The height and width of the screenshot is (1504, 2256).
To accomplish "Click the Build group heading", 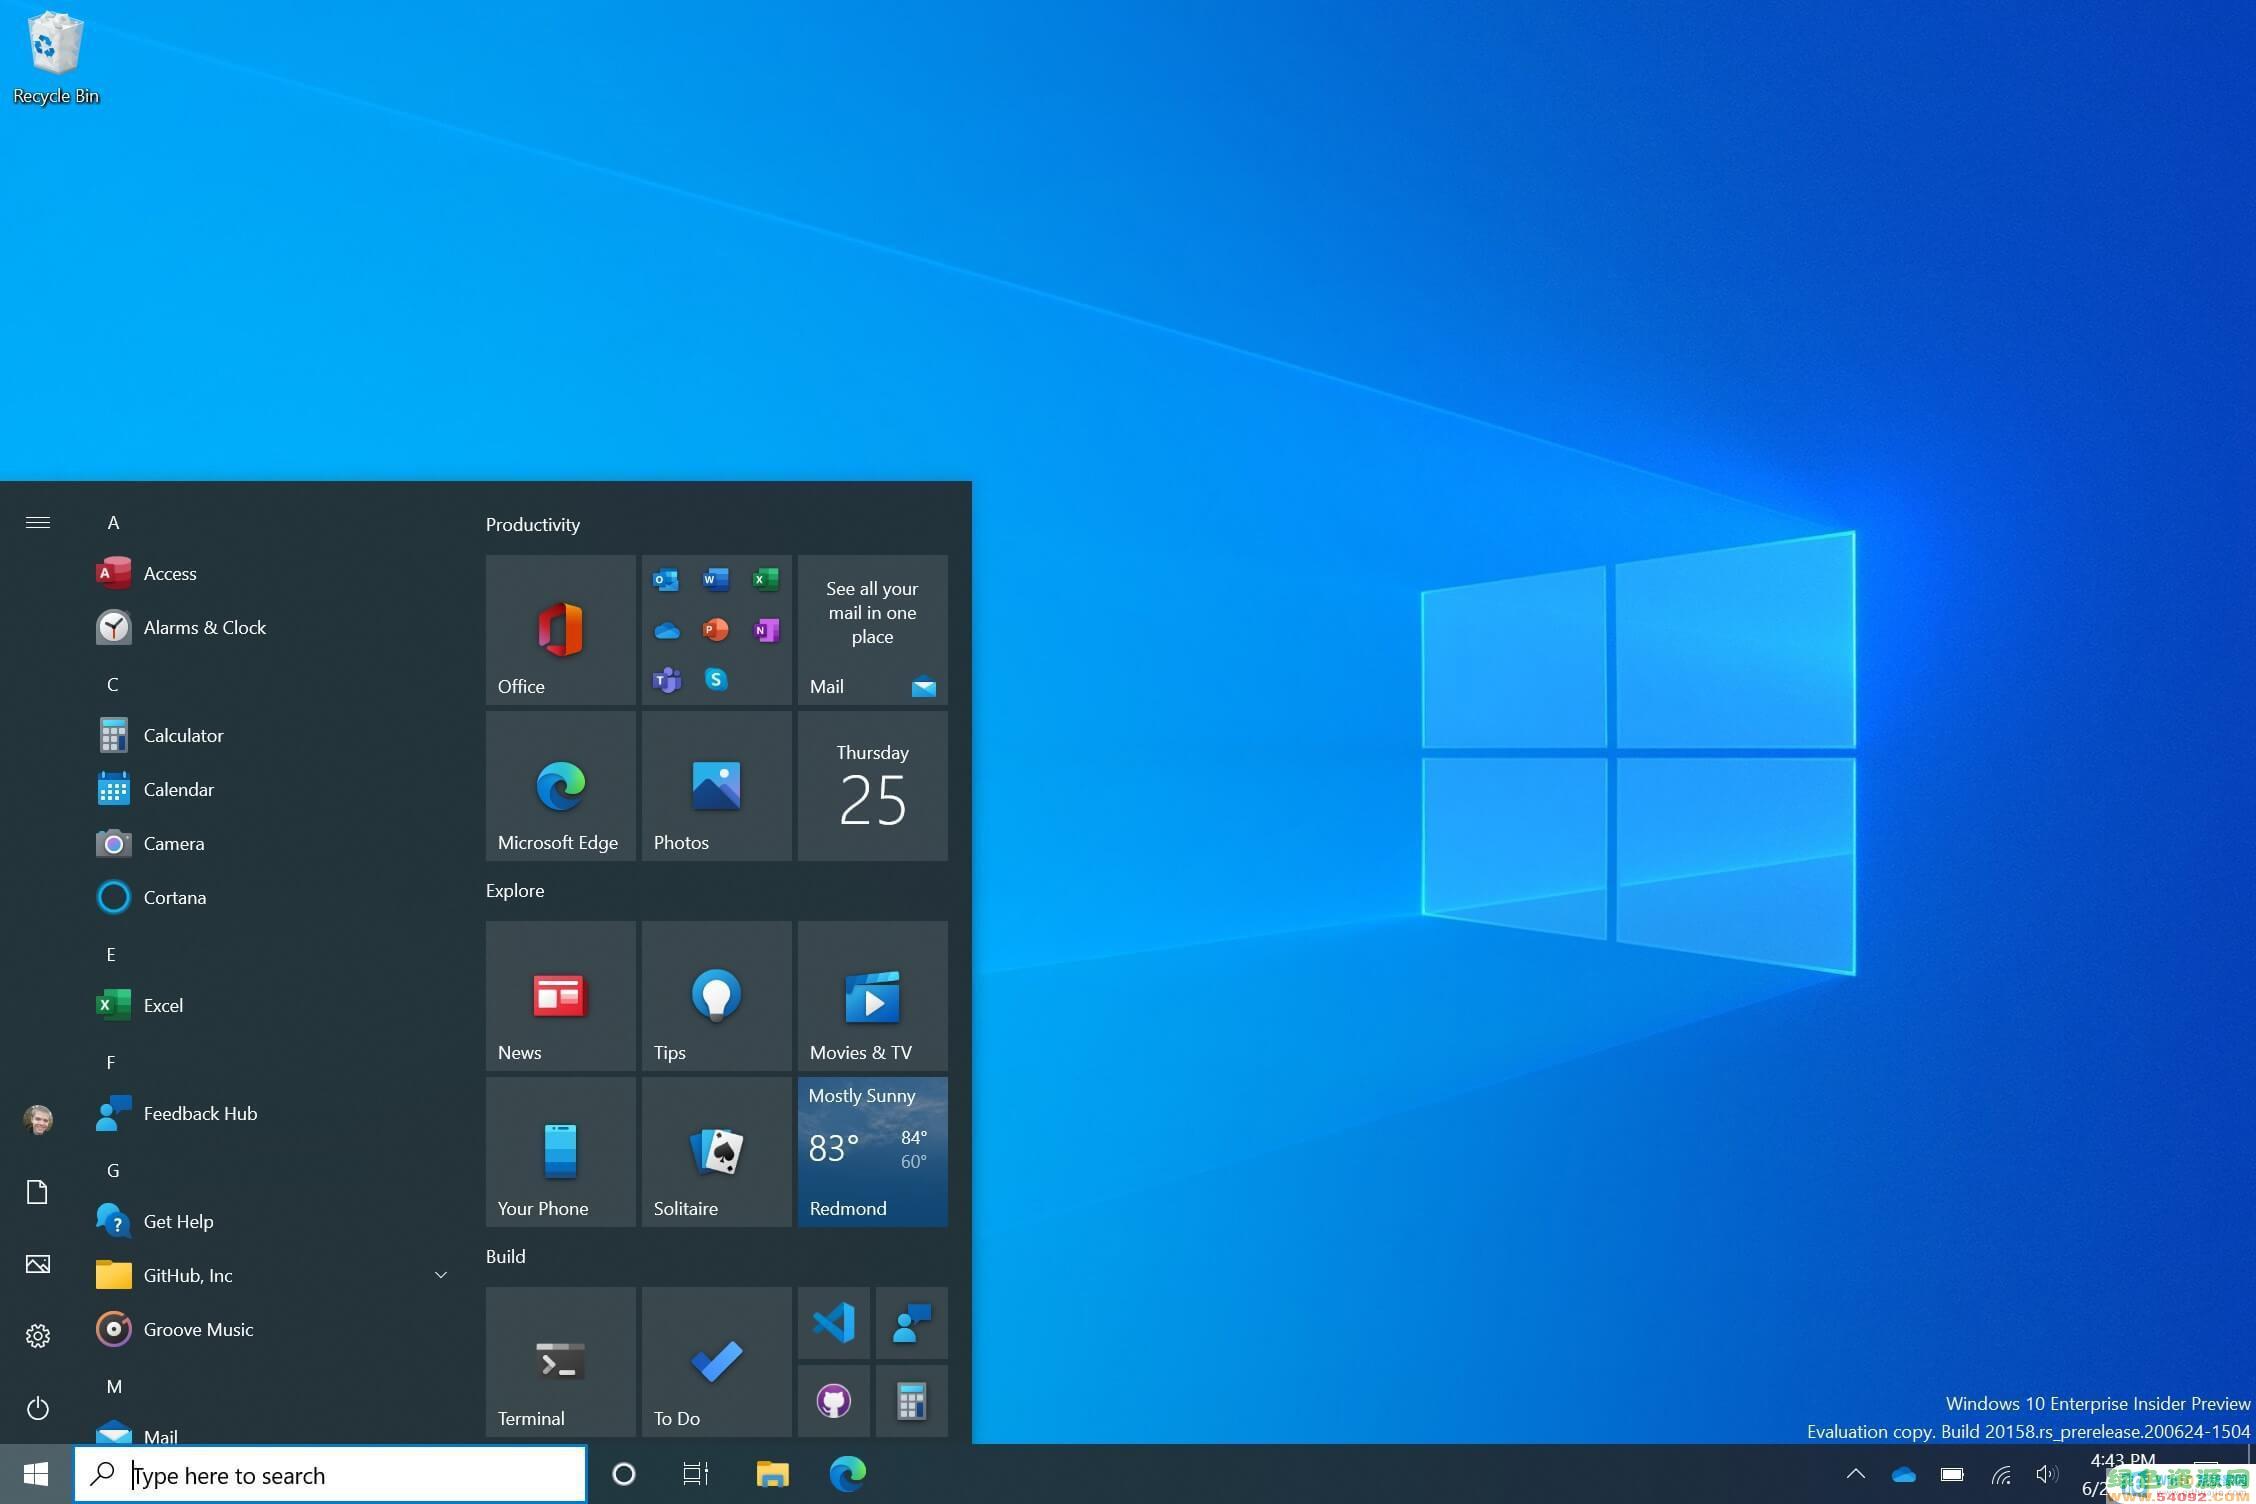I will click(x=505, y=1256).
